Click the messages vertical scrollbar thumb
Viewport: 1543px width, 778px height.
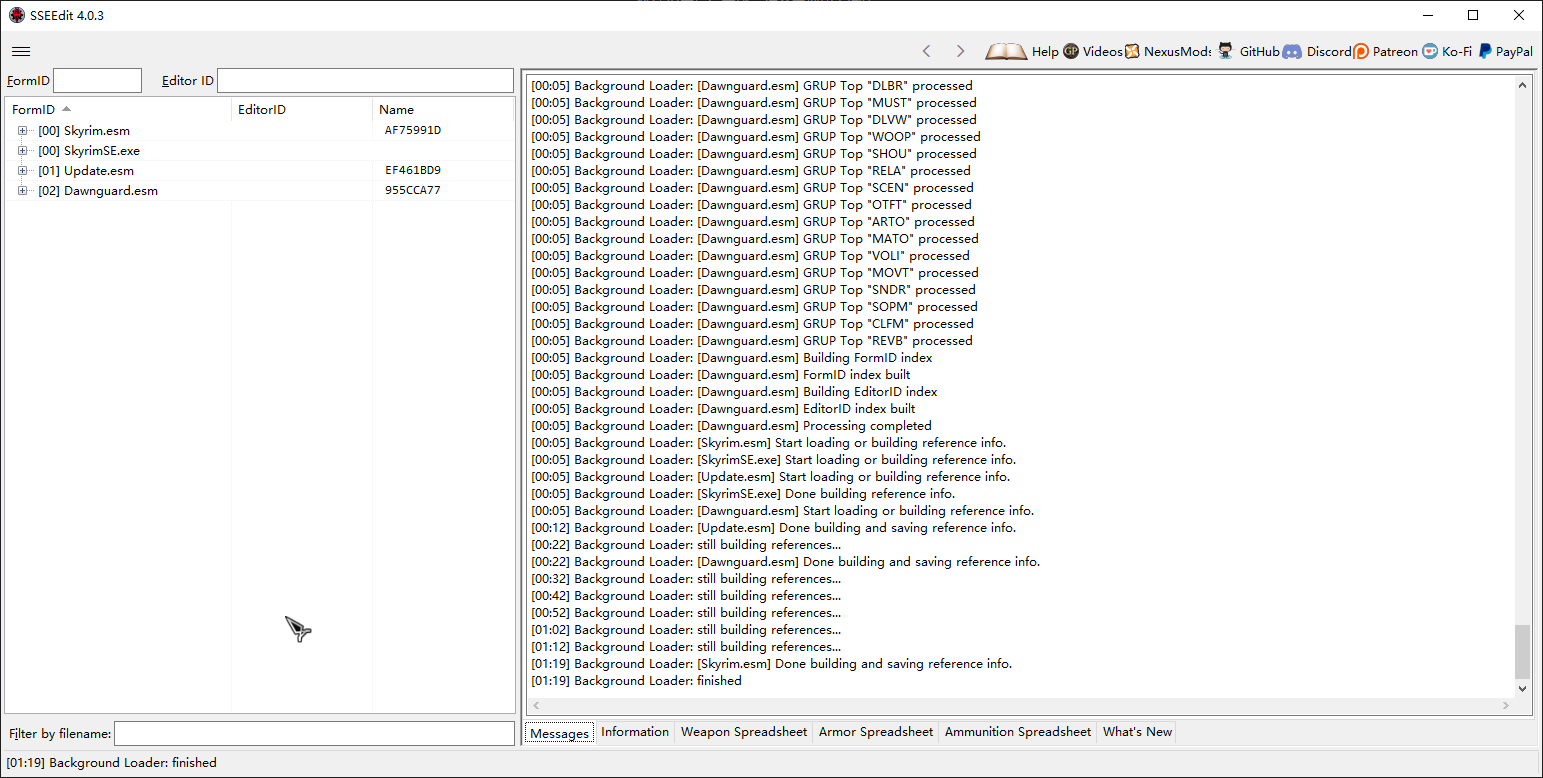coord(1523,652)
